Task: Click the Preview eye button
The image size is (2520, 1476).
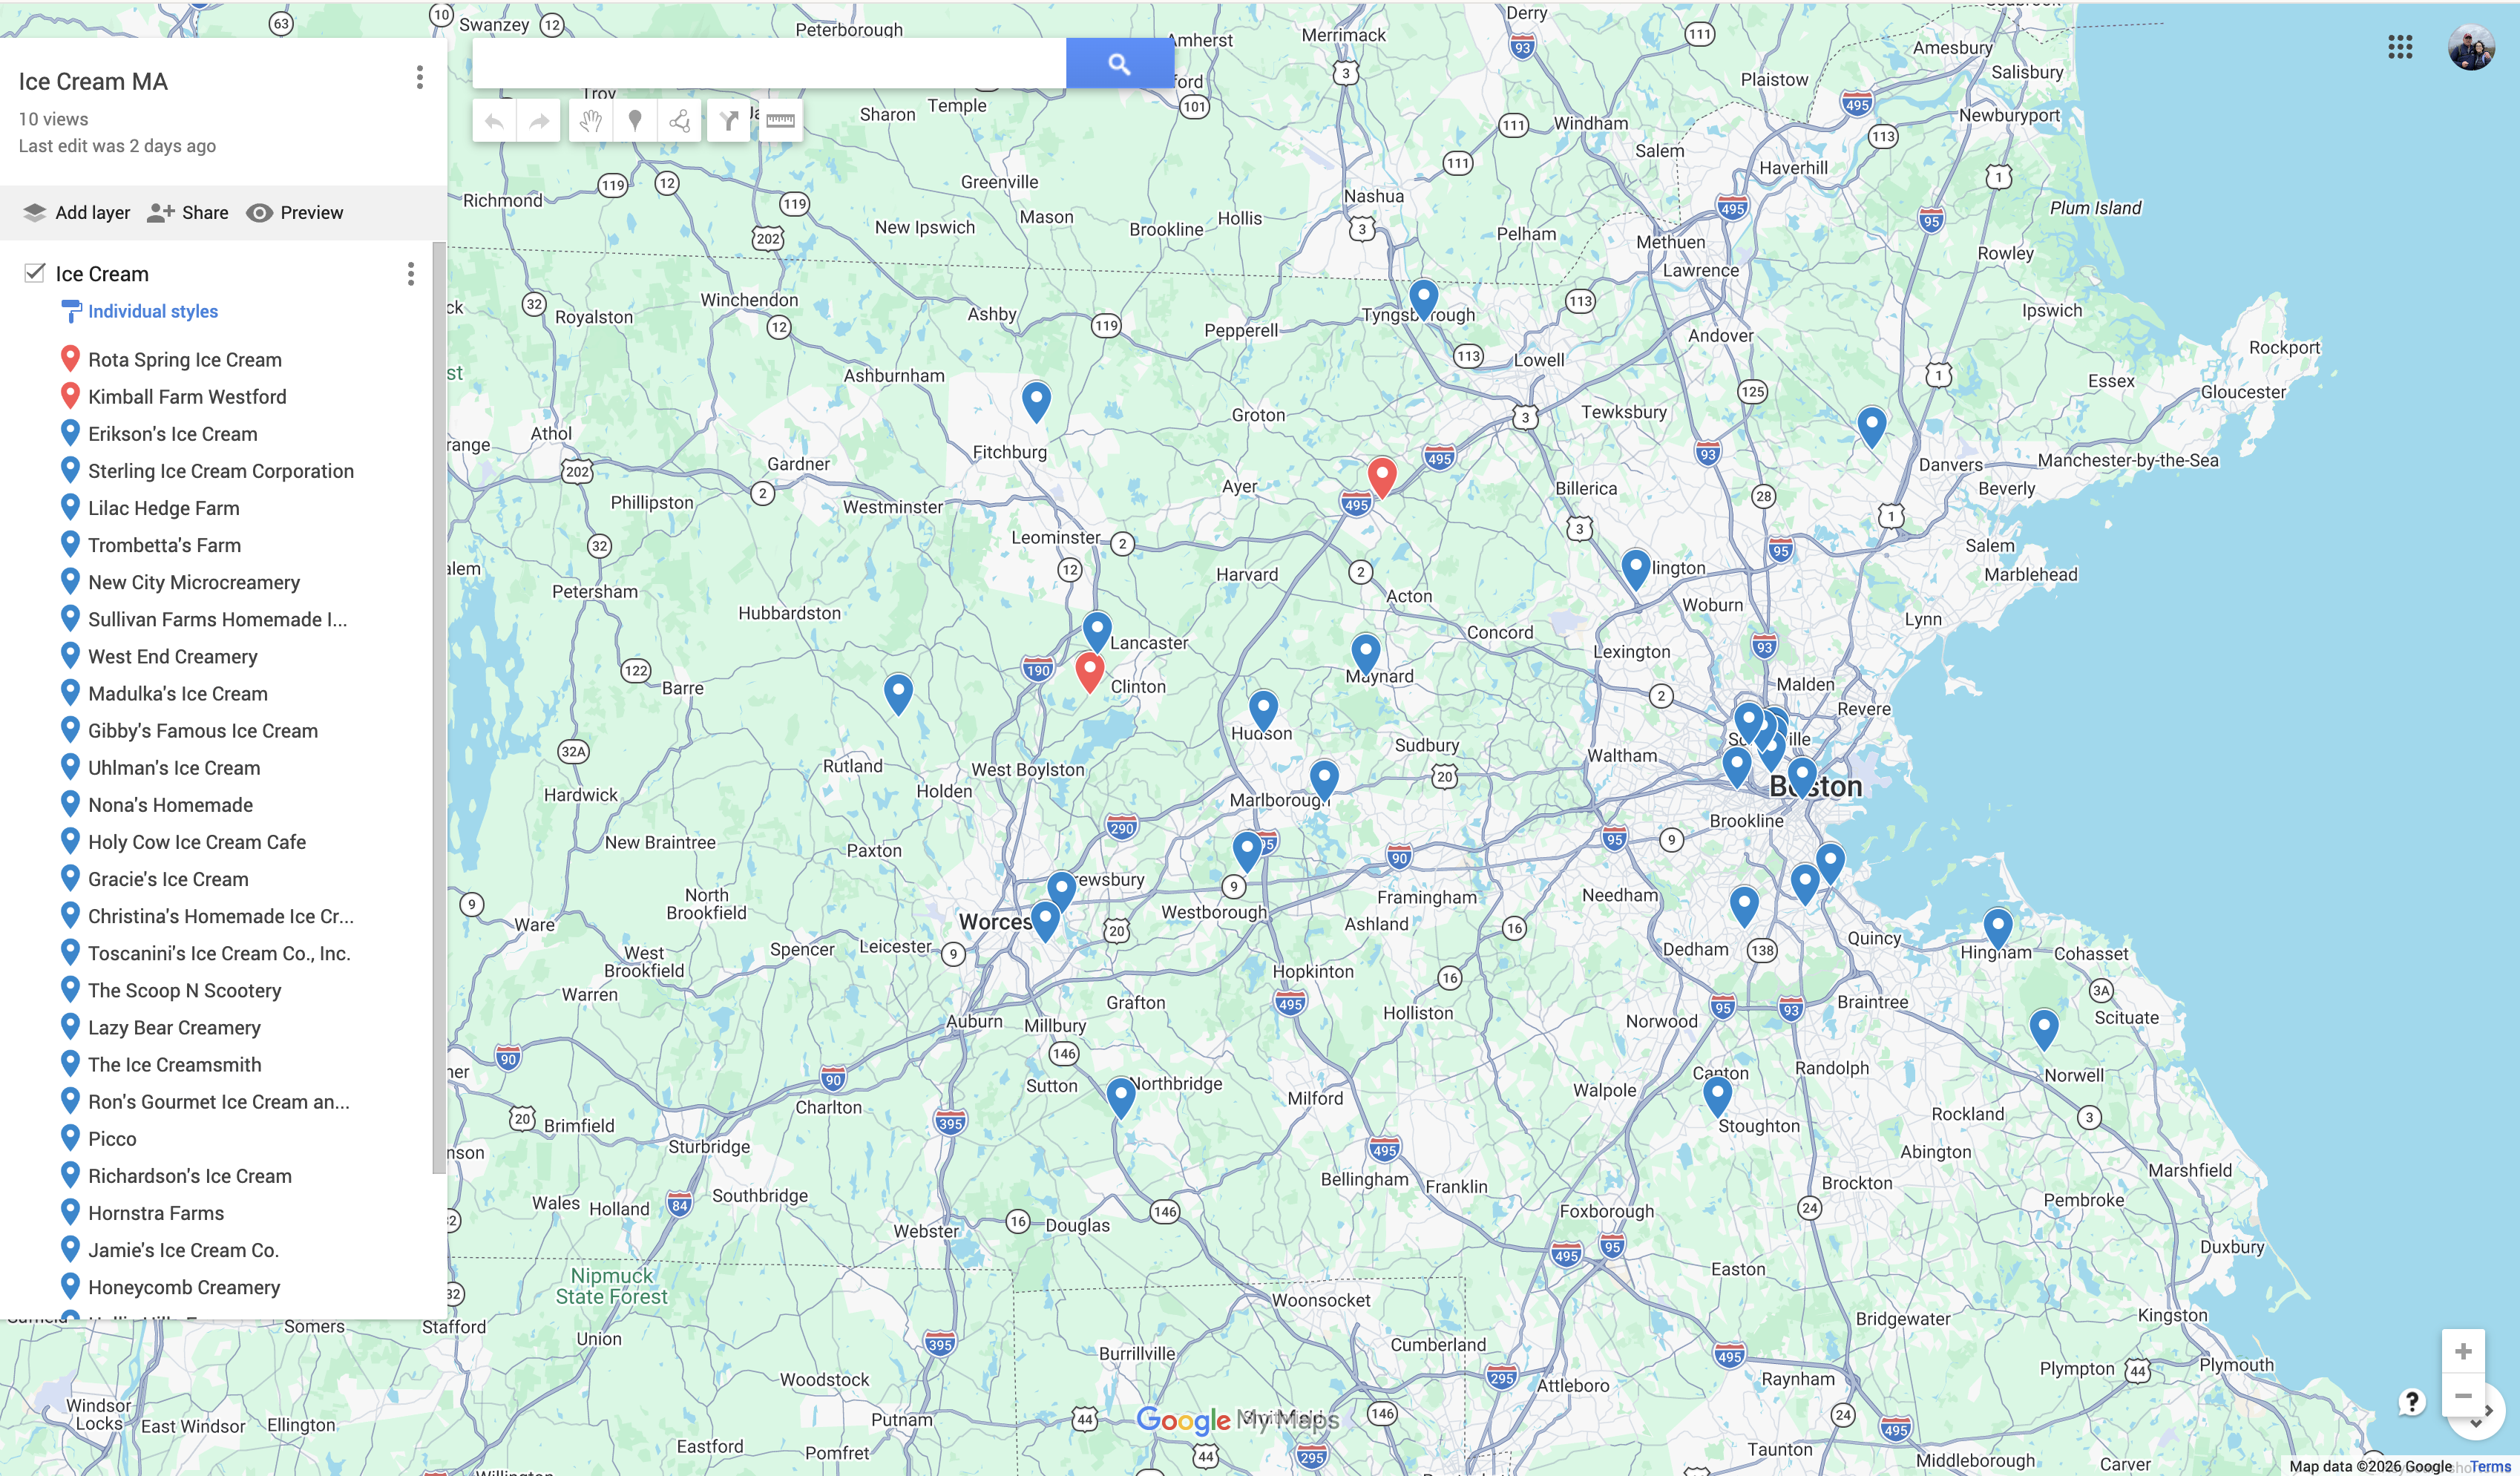Action: (295, 212)
